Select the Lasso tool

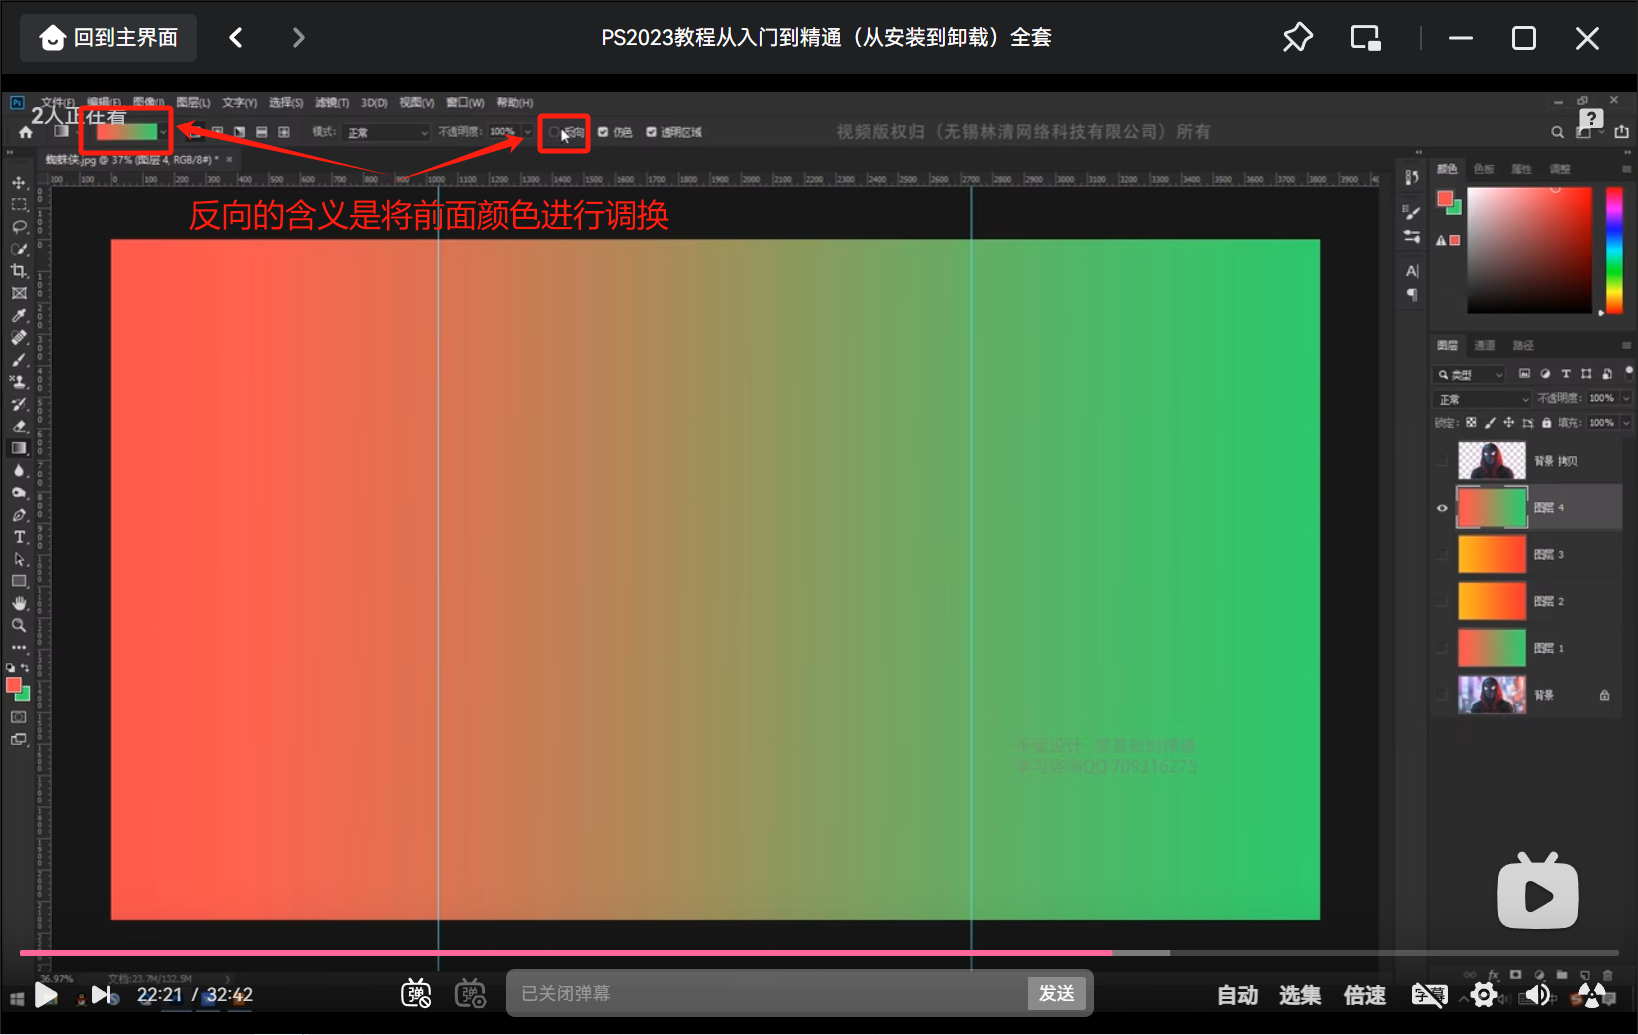tap(19, 227)
